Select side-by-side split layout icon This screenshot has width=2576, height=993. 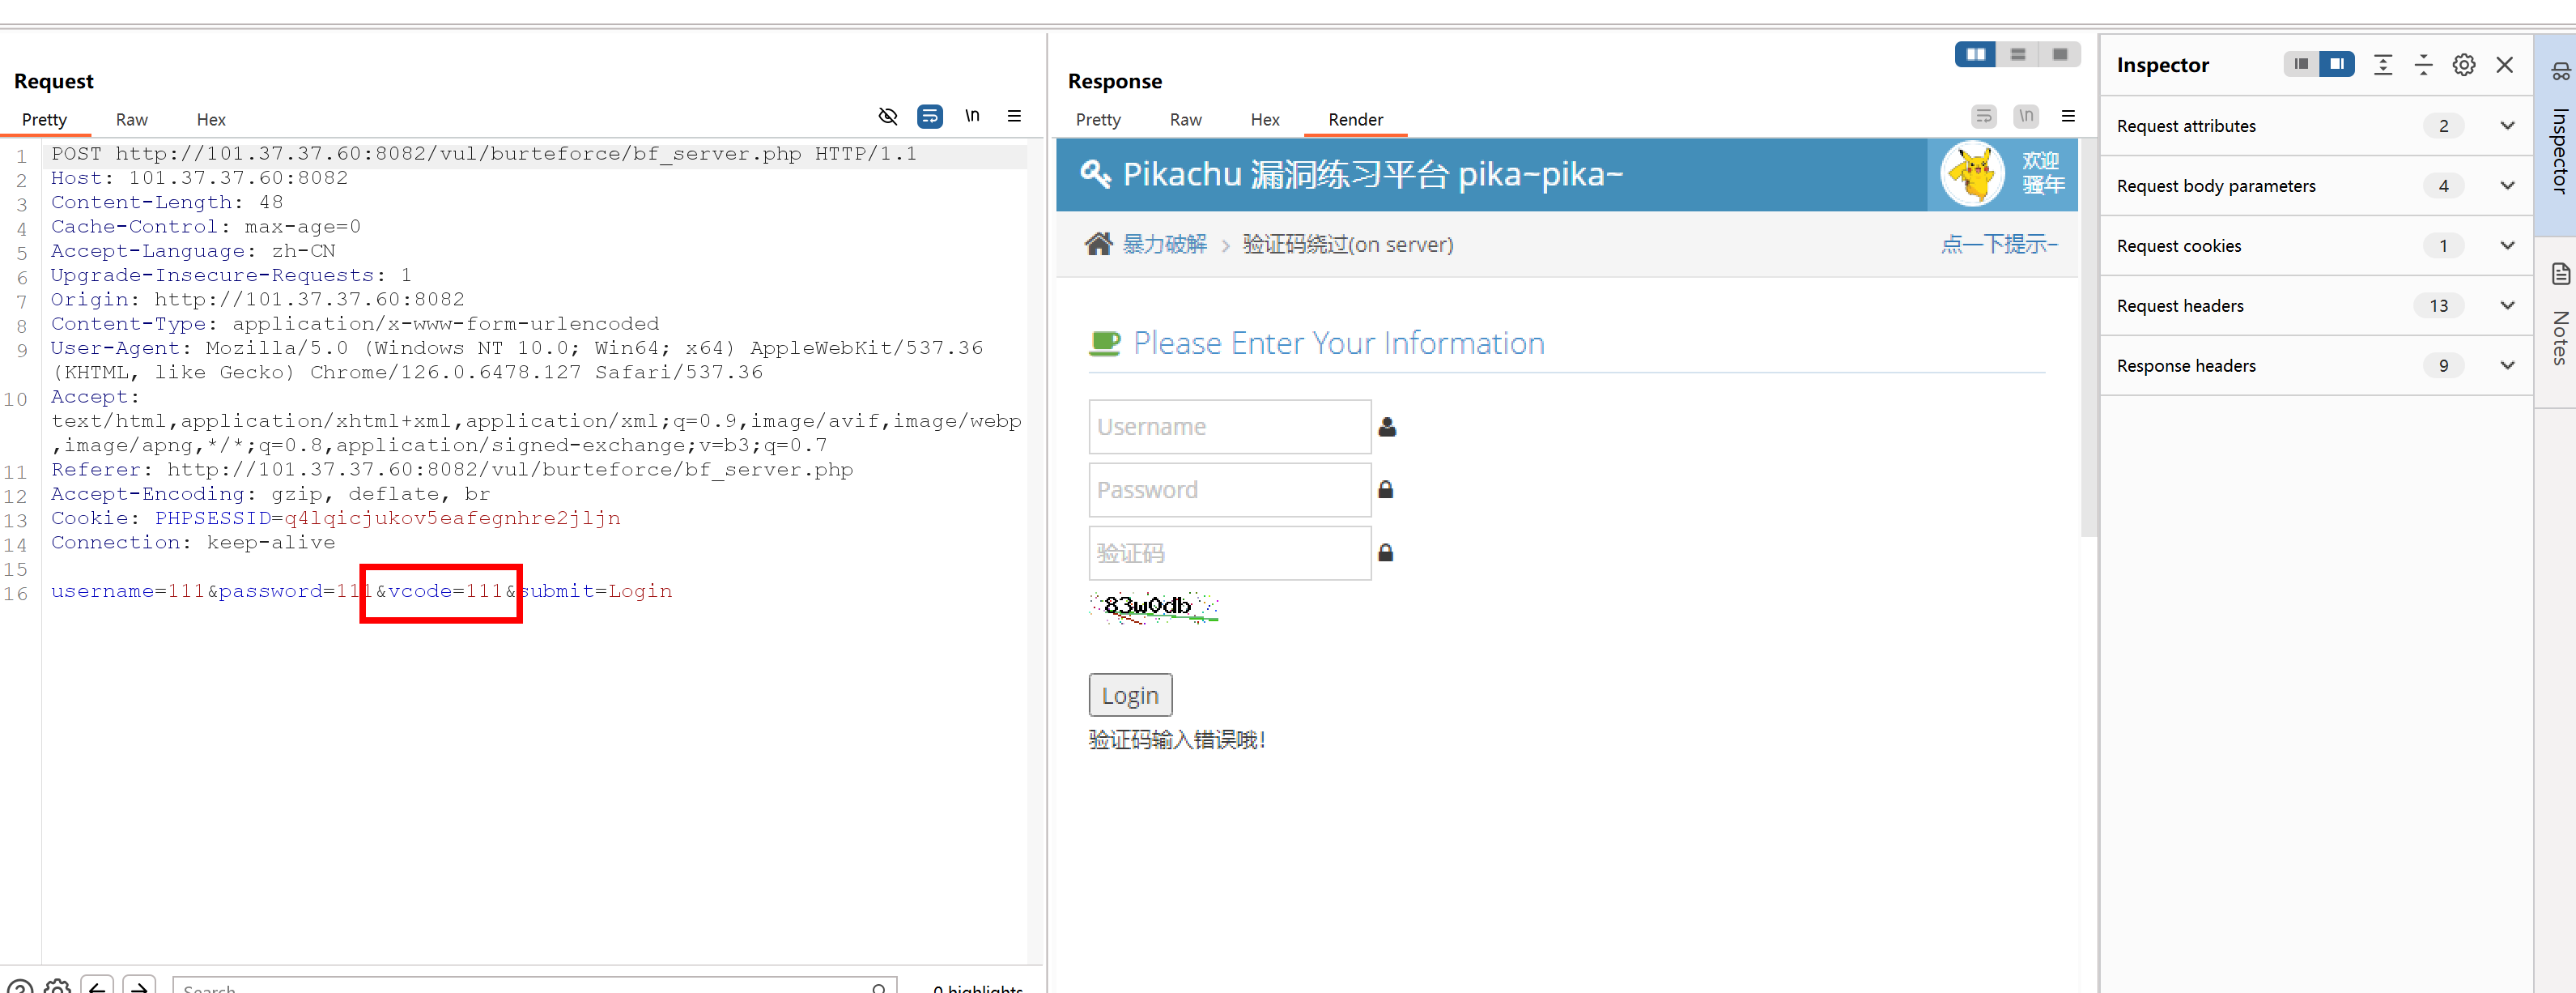1975,54
